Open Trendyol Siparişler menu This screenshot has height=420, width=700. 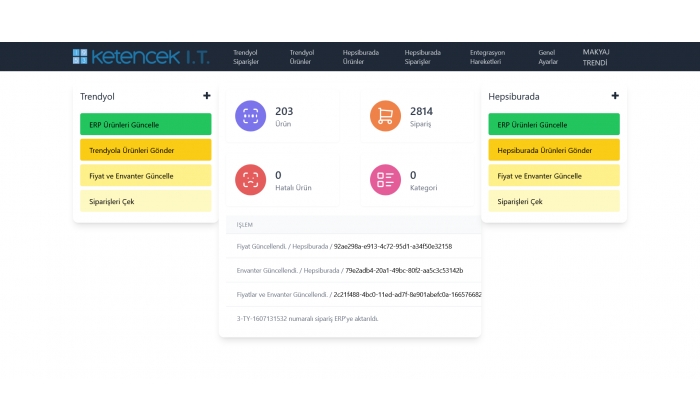click(x=246, y=57)
